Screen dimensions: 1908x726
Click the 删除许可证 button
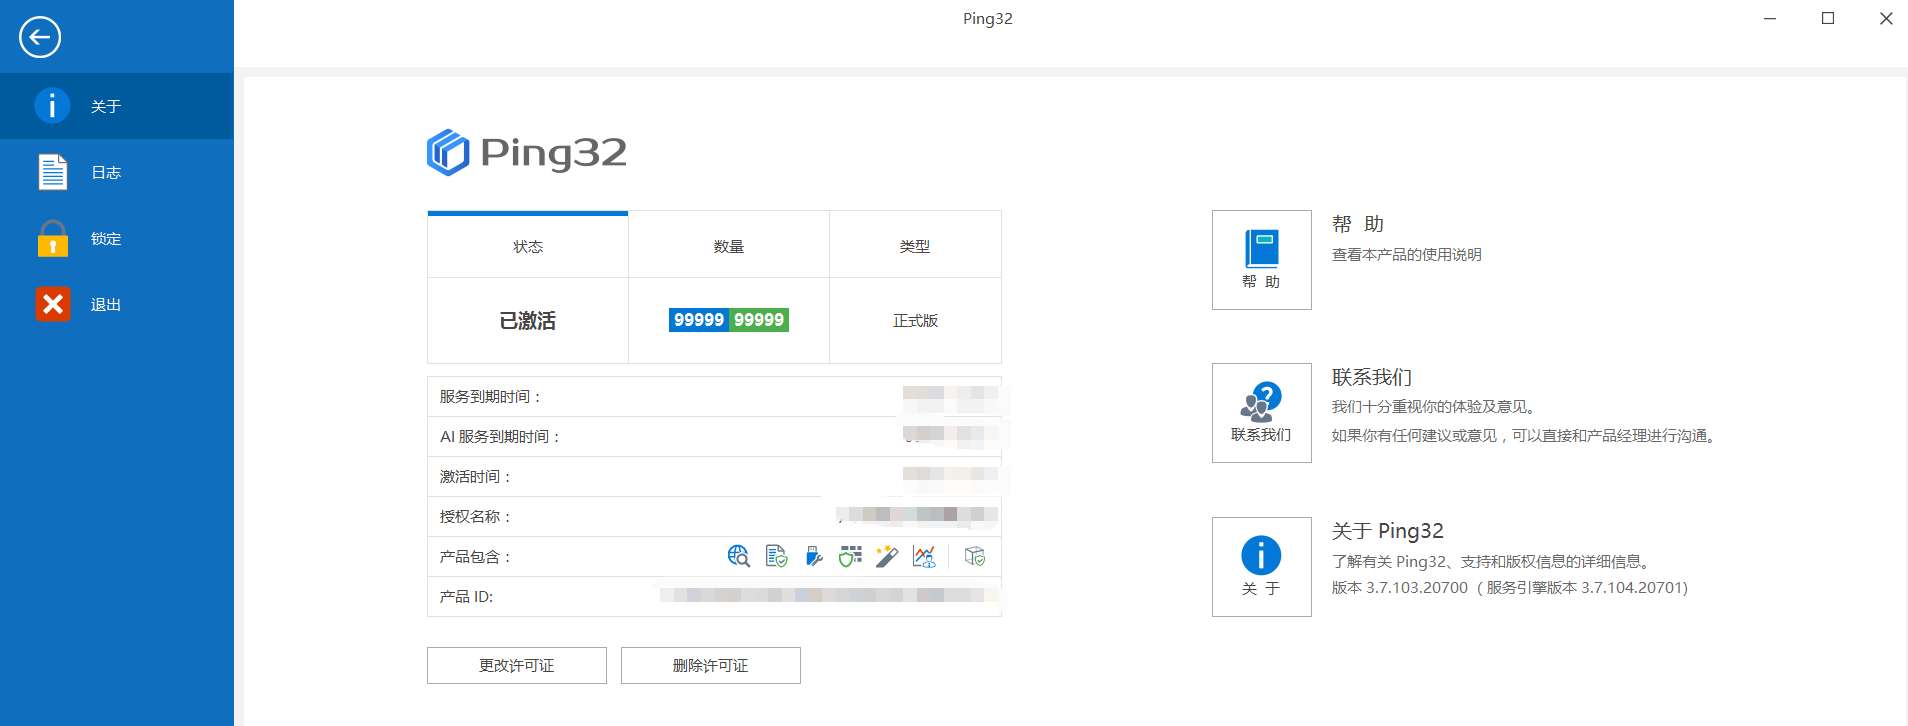(711, 665)
